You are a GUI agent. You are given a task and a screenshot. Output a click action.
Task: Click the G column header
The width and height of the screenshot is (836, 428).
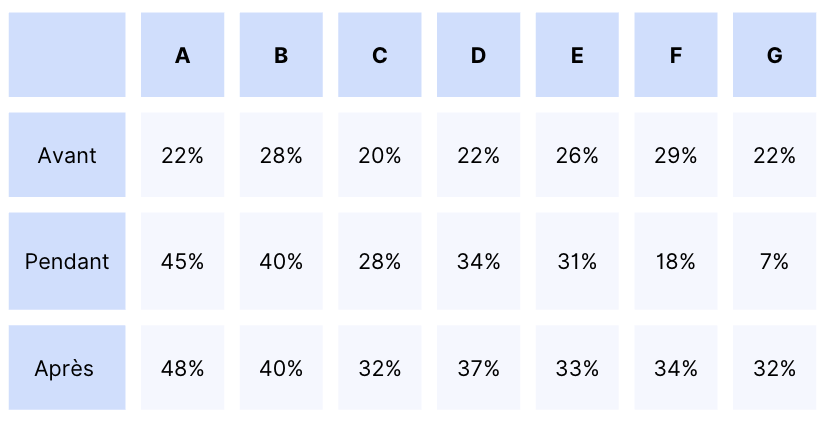[774, 55]
